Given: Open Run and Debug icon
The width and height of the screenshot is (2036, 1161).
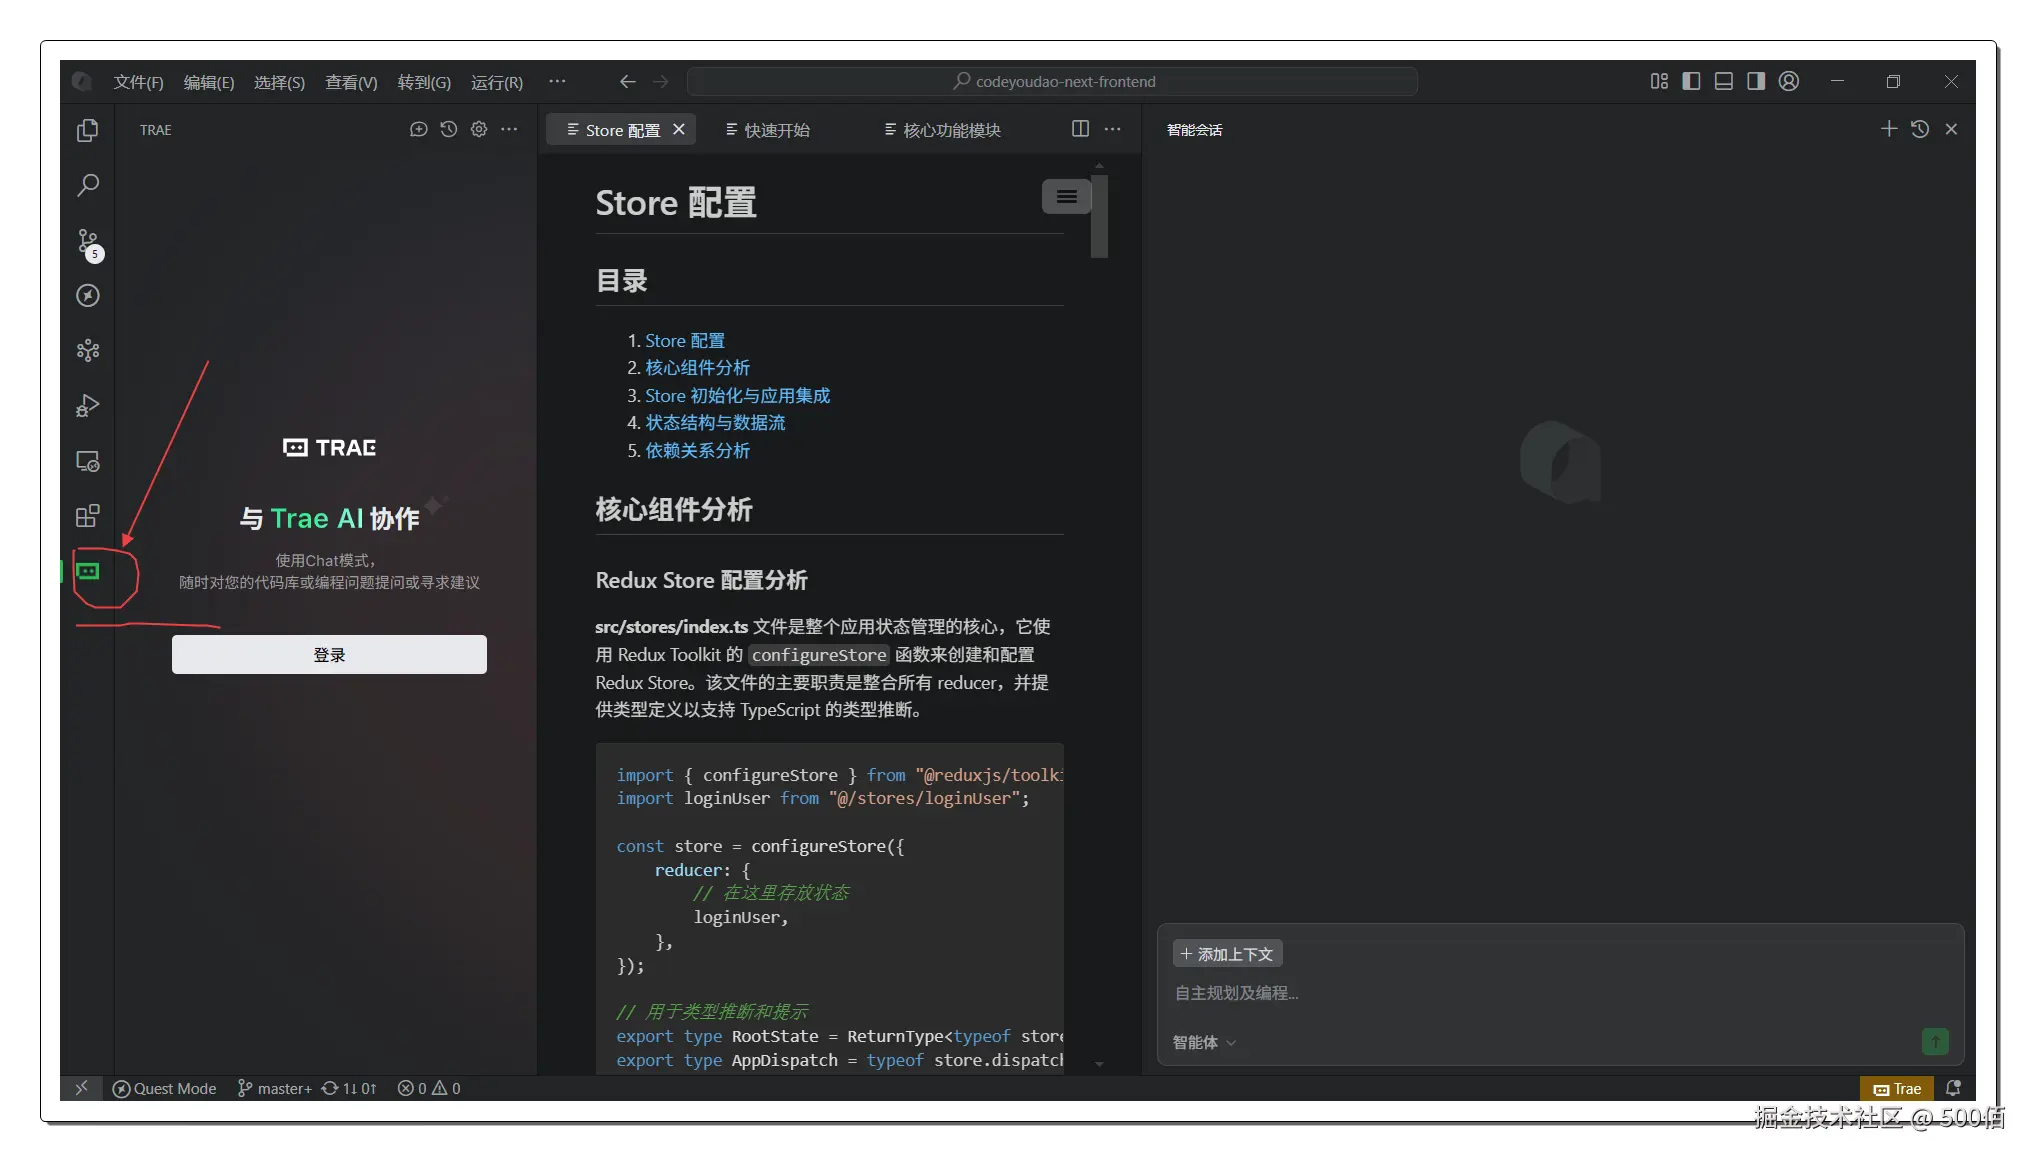Looking at the screenshot, I should point(88,405).
